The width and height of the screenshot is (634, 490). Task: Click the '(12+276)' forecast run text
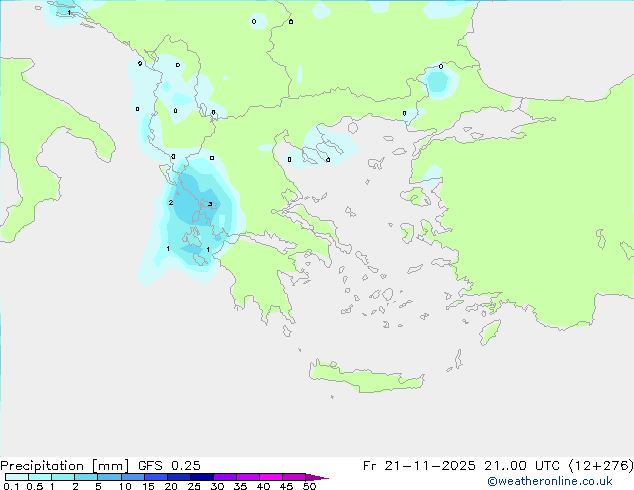pos(601,466)
